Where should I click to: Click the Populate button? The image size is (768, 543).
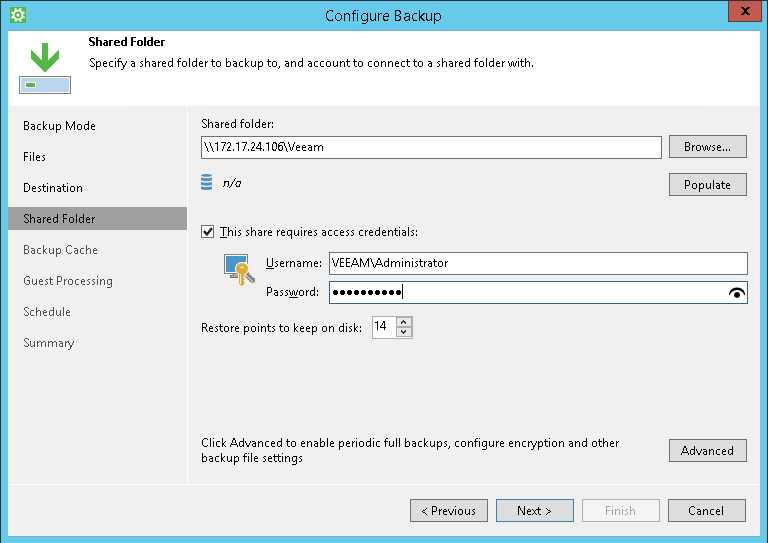point(707,185)
